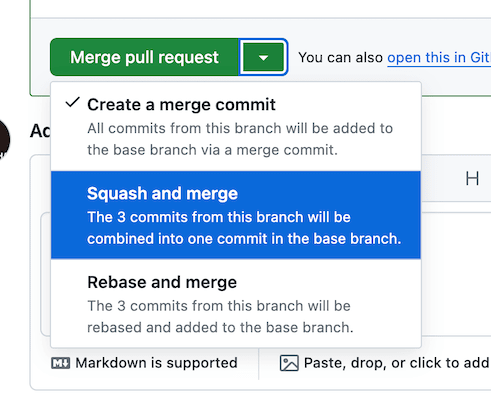This screenshot has height=402, width=491.
Task: Click the Markdown logo icon
Action: pos(61,363)
